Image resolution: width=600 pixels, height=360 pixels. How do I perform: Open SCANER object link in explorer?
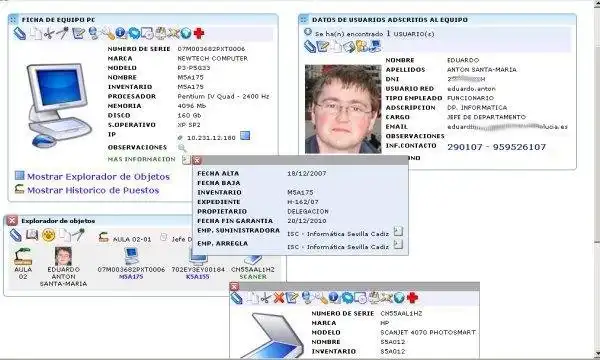coord(253,277)
